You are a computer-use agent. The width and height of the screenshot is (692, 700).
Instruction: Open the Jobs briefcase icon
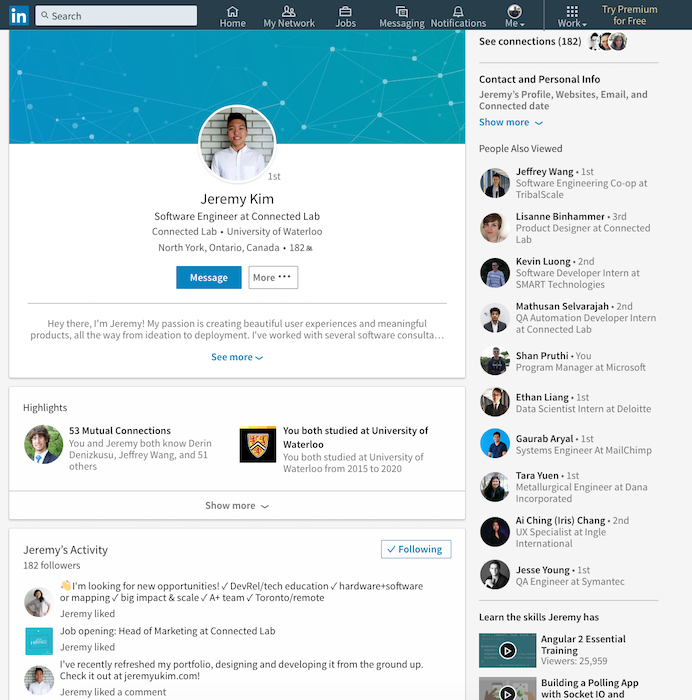(x=345, y=11)
